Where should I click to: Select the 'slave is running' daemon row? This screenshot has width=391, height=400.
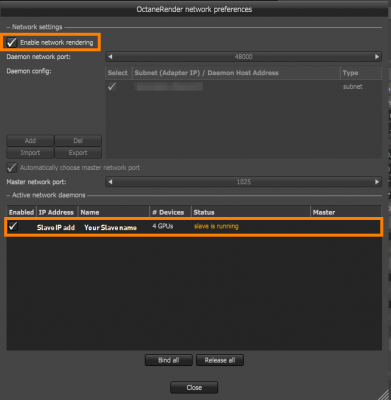[194, 227]
